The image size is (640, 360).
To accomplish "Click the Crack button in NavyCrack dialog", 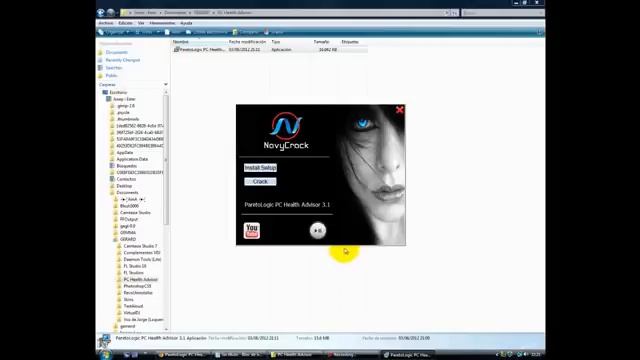I will 260,182.
